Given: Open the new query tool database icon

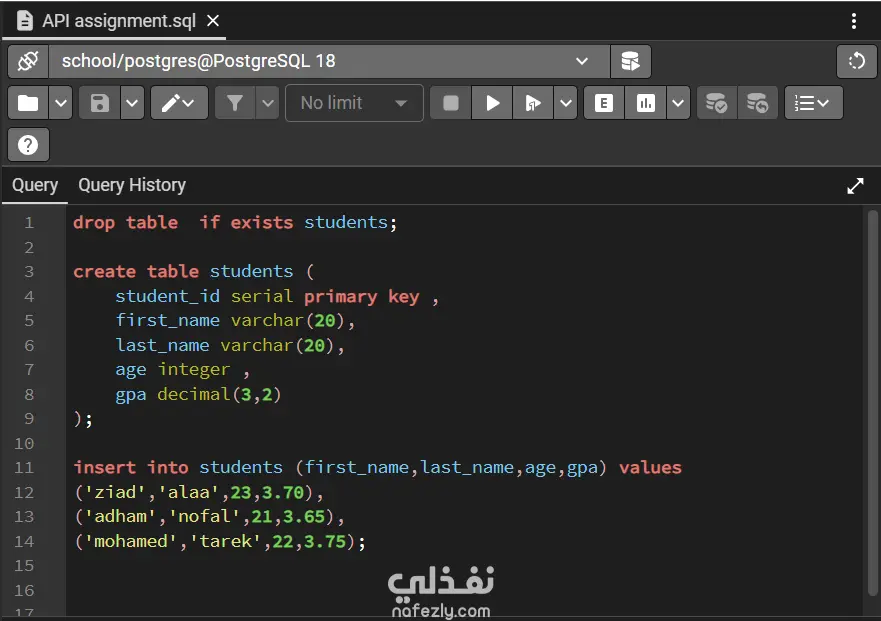Looking at the screenshot, I should click(630, 61).
